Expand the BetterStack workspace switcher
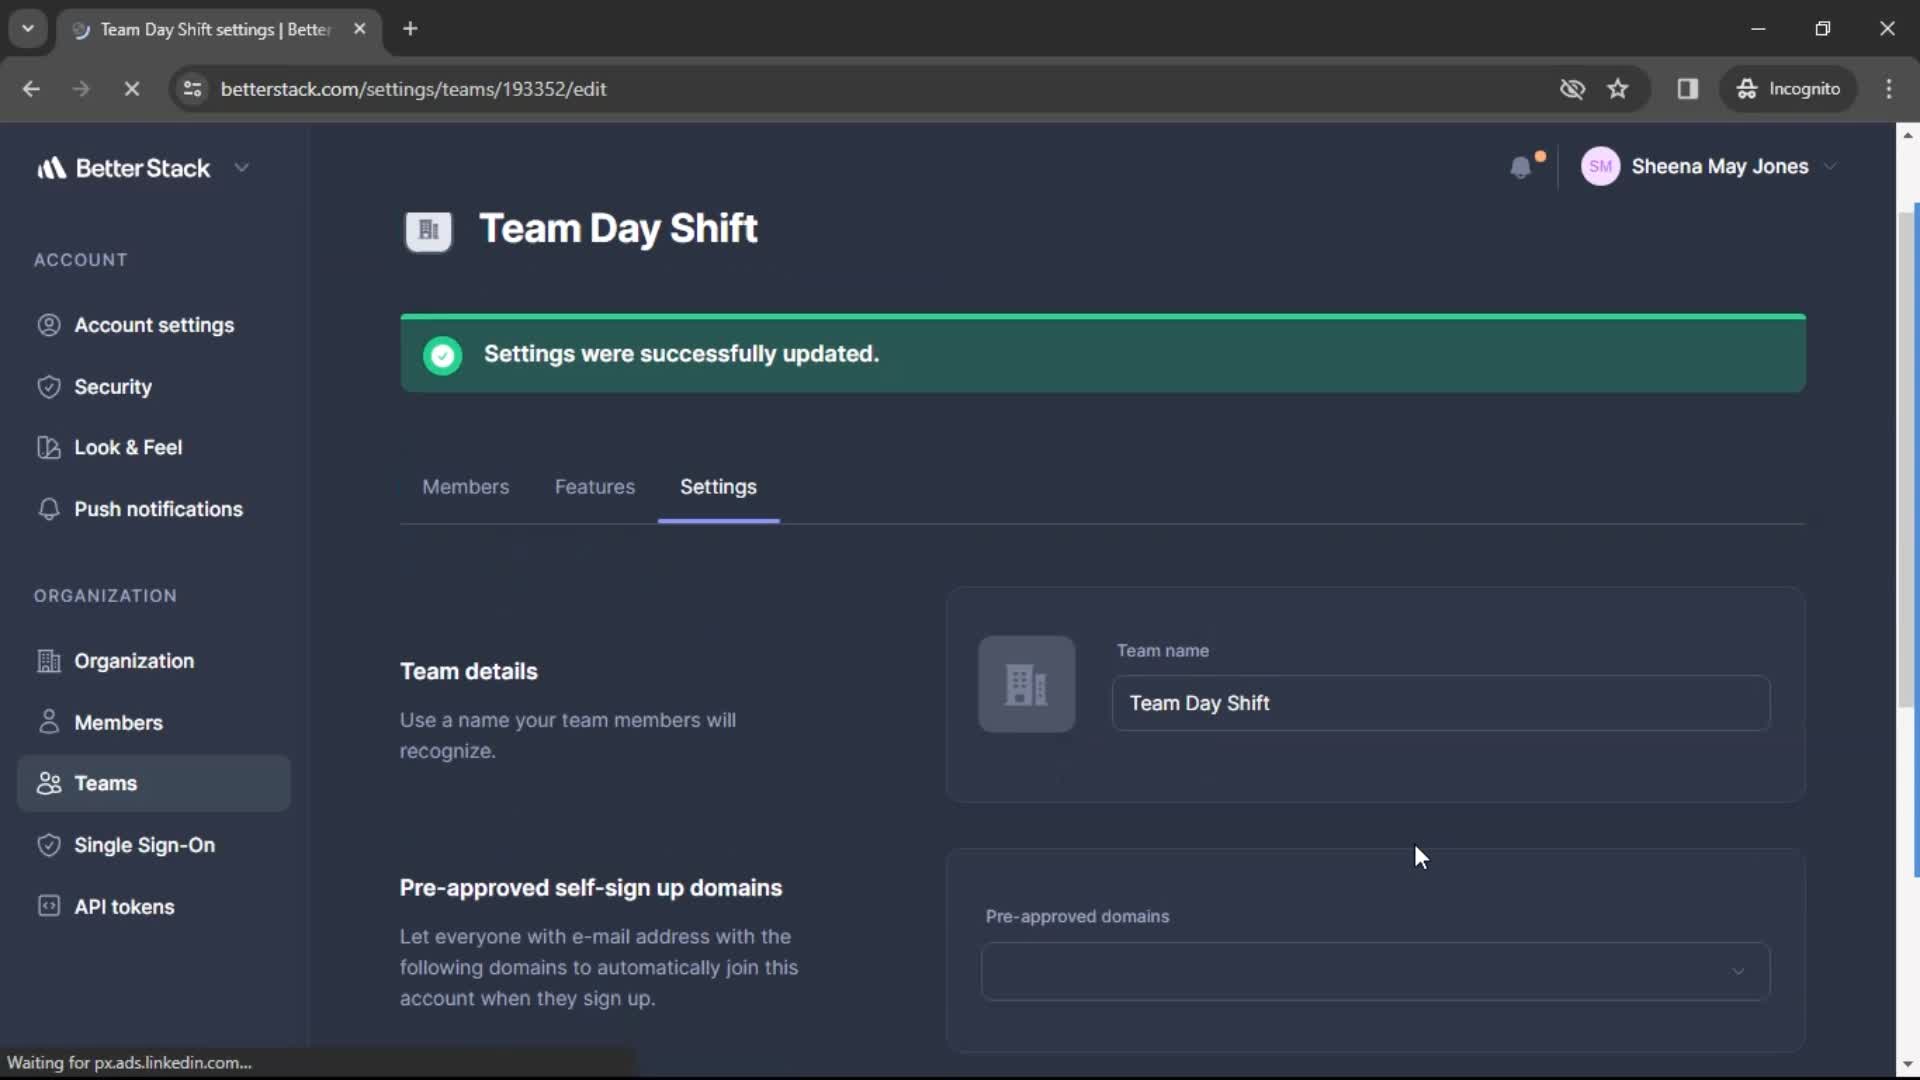This screenshot has width=1920, height=1080. [239, 167]
